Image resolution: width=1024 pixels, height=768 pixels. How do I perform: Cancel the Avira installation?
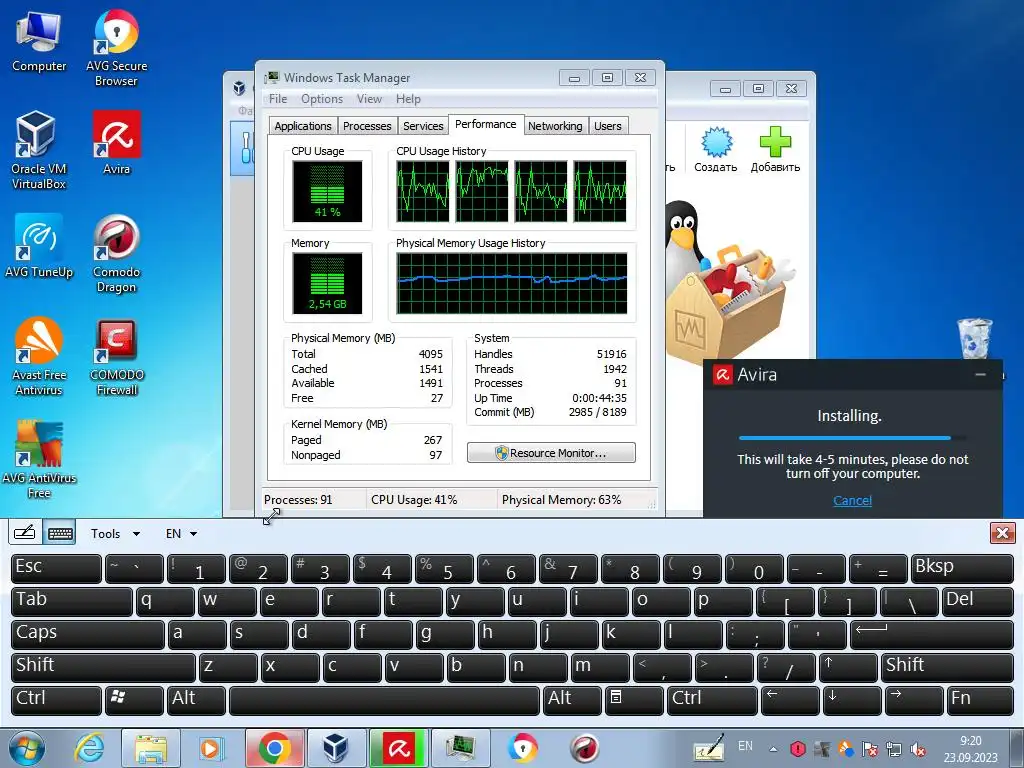(852, 500)
